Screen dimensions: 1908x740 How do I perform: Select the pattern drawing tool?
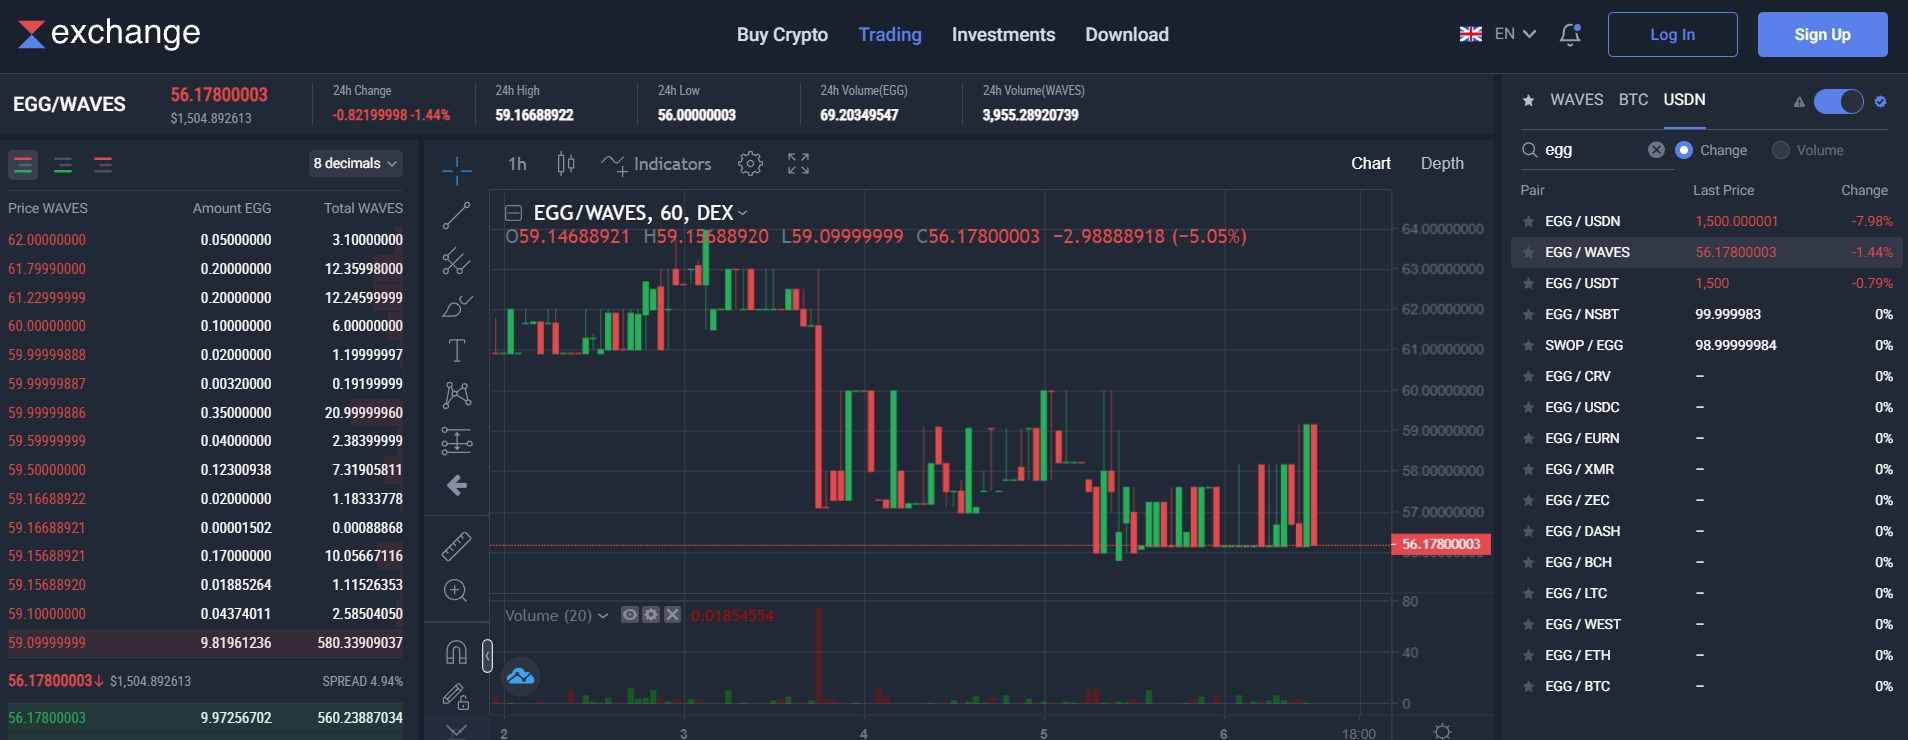point(457,395)
